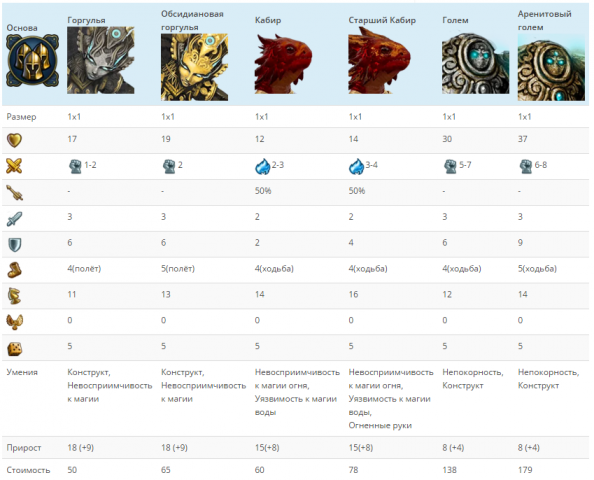Click the boot movement speed icon
Screen dimensions: 594x480
(14, 270)
